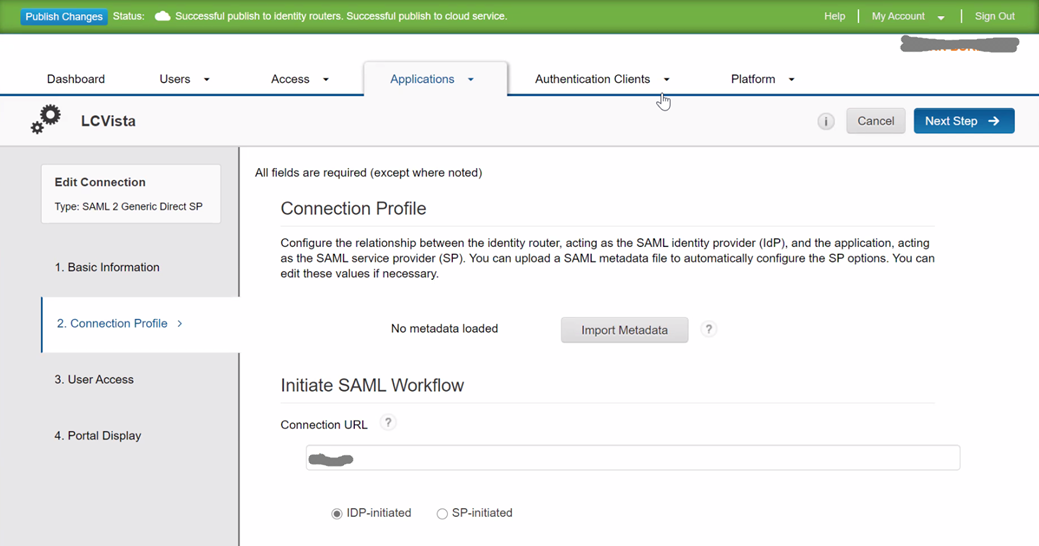
Task: Click the help icon beside Connection URL
Action: pos(388,423)
